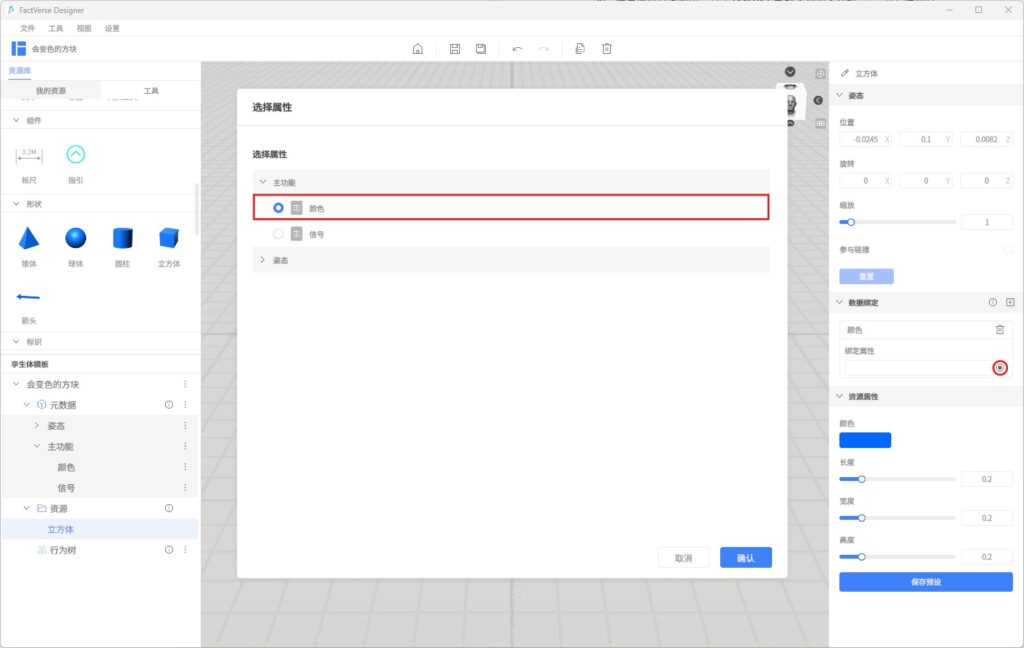1024x648 pixels.
Task: Pick the cone shape (锥体)
Action: pyautogui.click(x=29, y=238)
